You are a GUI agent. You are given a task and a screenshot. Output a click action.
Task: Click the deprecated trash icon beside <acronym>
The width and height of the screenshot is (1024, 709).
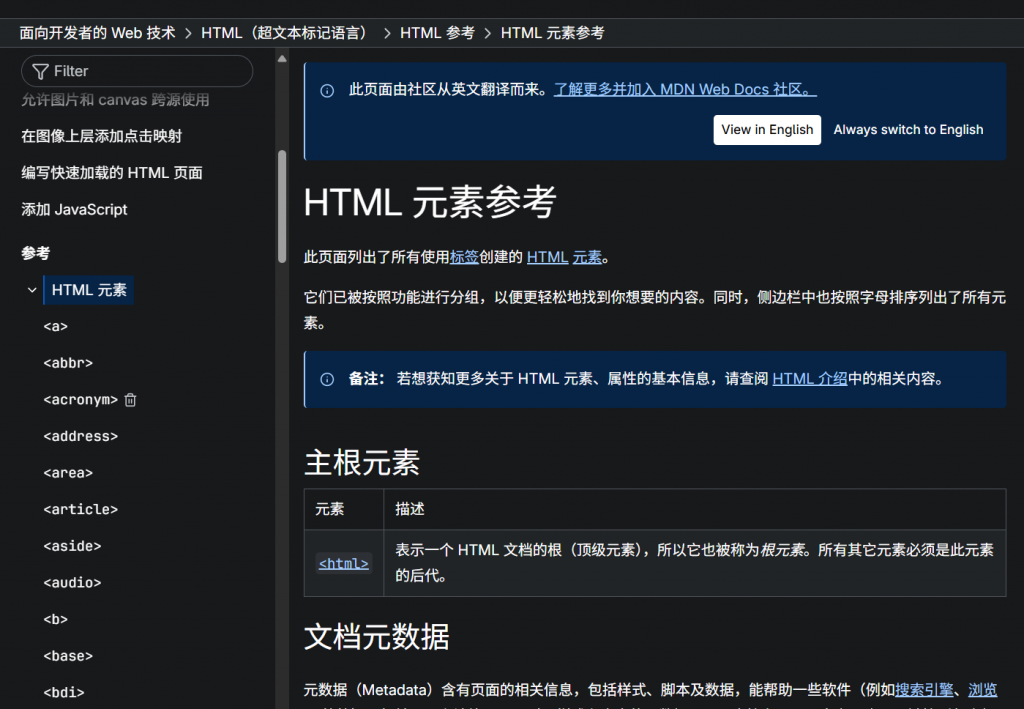pyautogui.click(x=130, y=400)
